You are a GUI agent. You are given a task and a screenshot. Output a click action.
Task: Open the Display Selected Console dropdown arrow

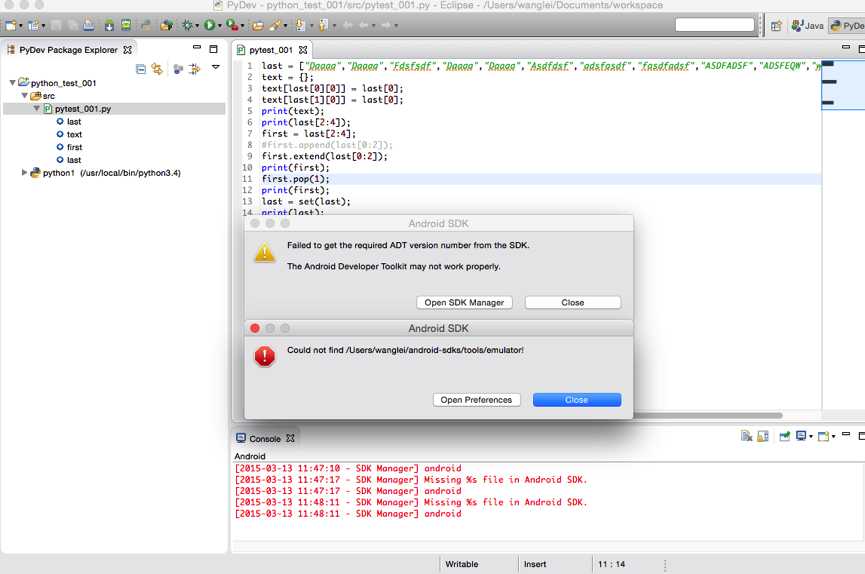click(x=810, y=437)
